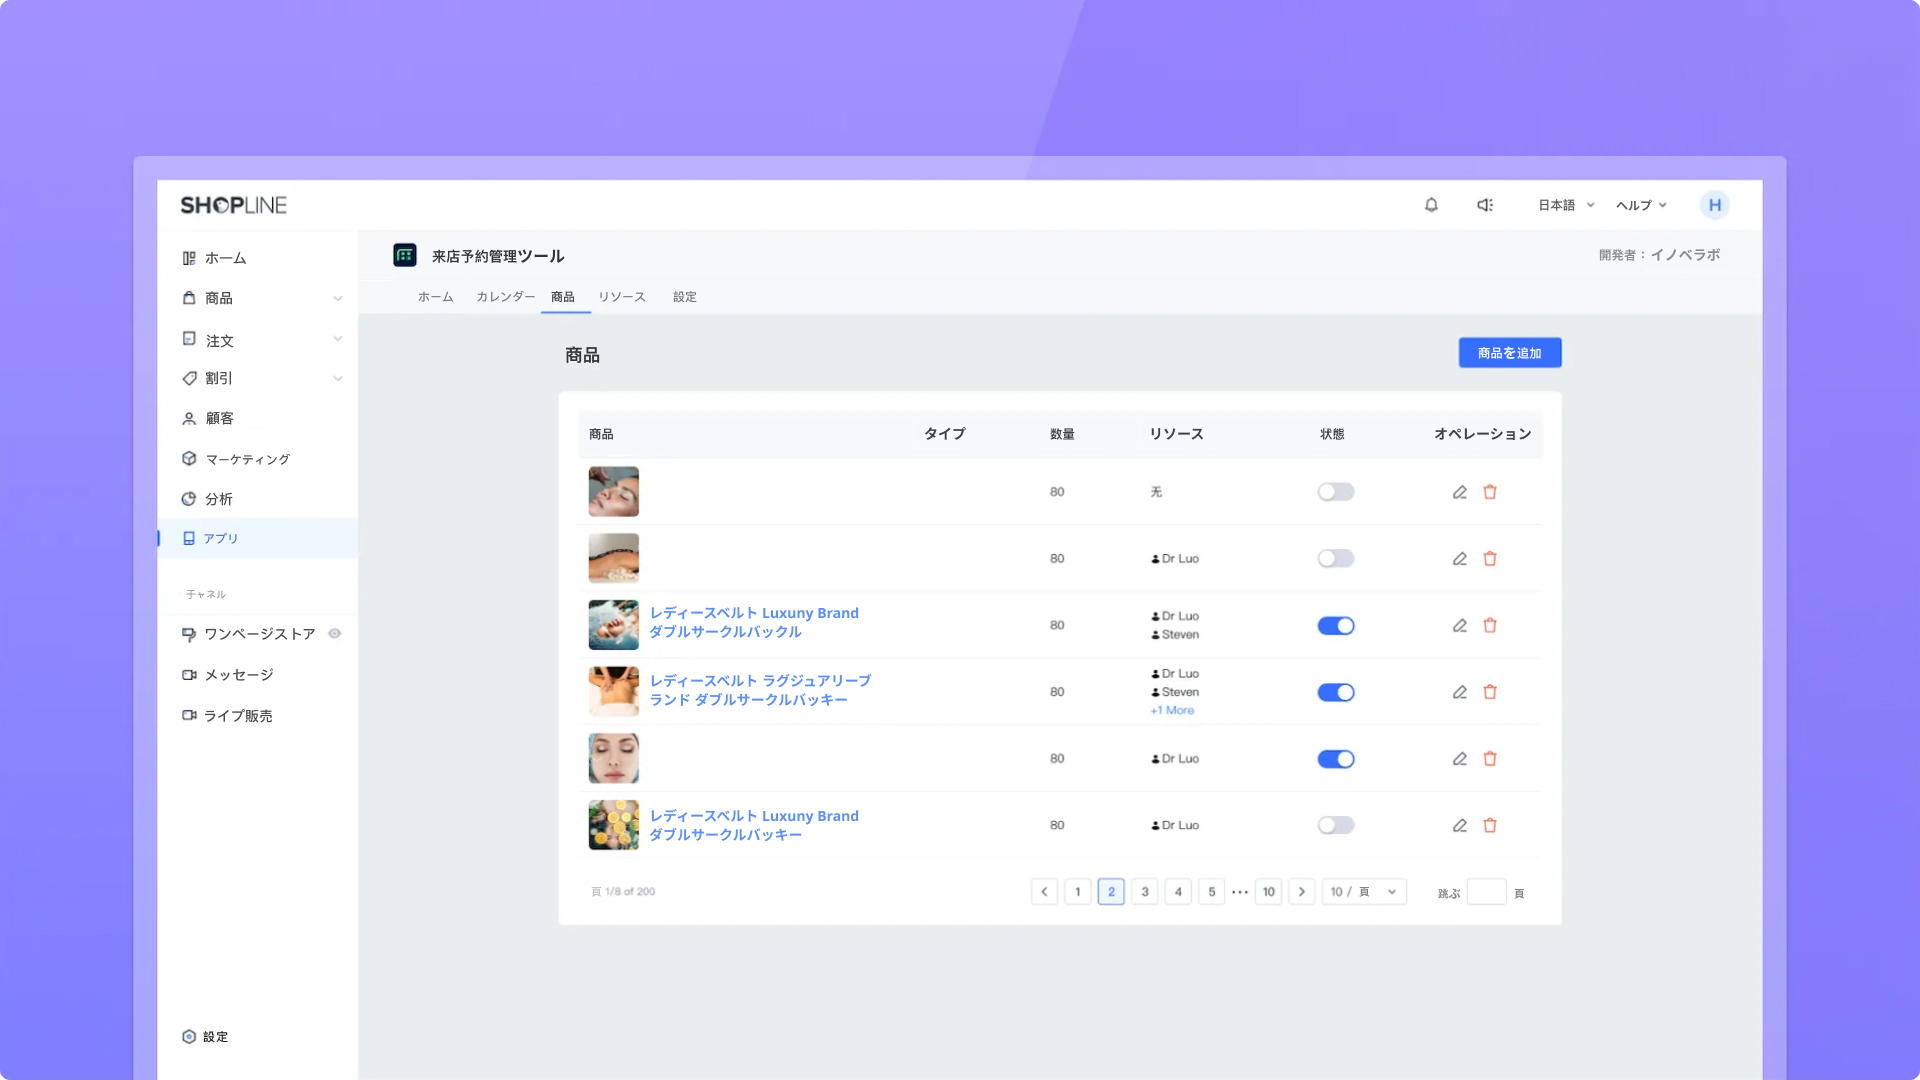Click the 商品を追加 button
The height and width of the screenshot is (1080, 1920).
click(1509, 353)
